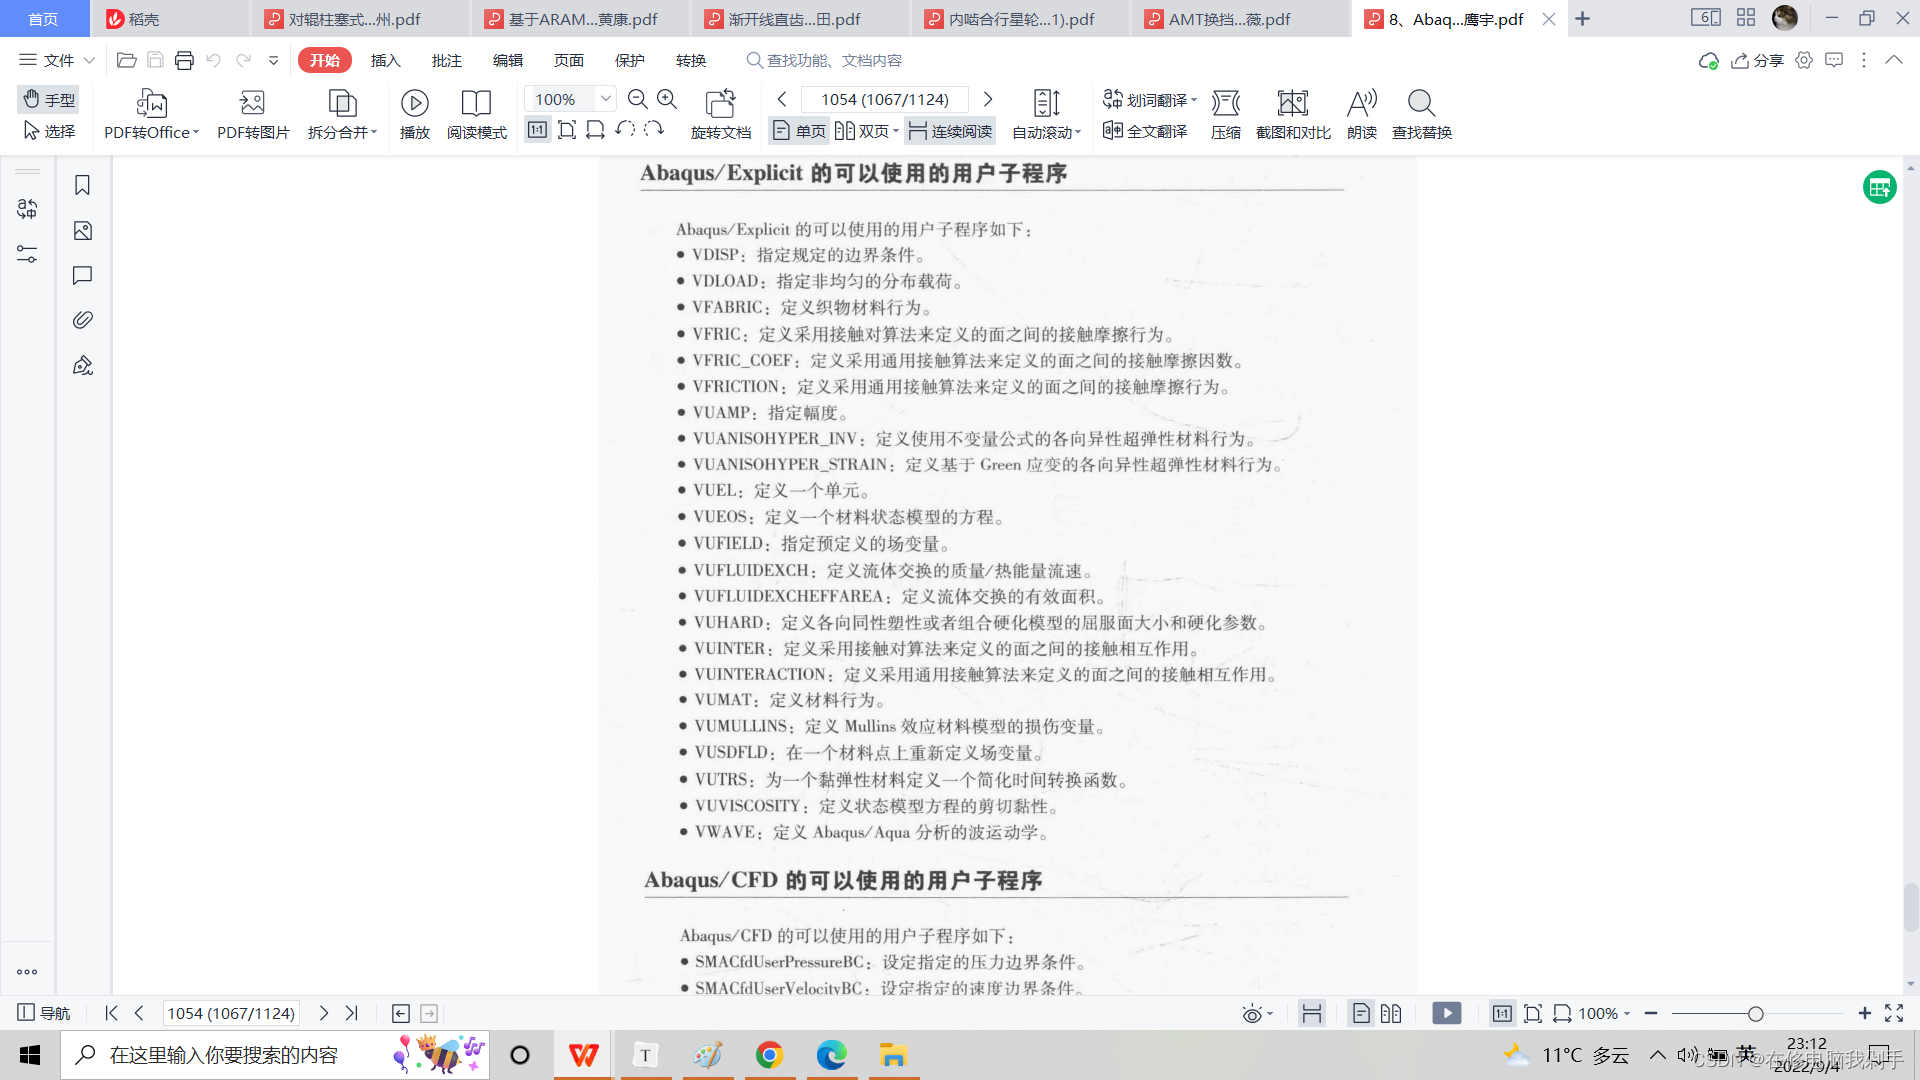Switch to the 编辑 ribbon tab

pos(507,60)
